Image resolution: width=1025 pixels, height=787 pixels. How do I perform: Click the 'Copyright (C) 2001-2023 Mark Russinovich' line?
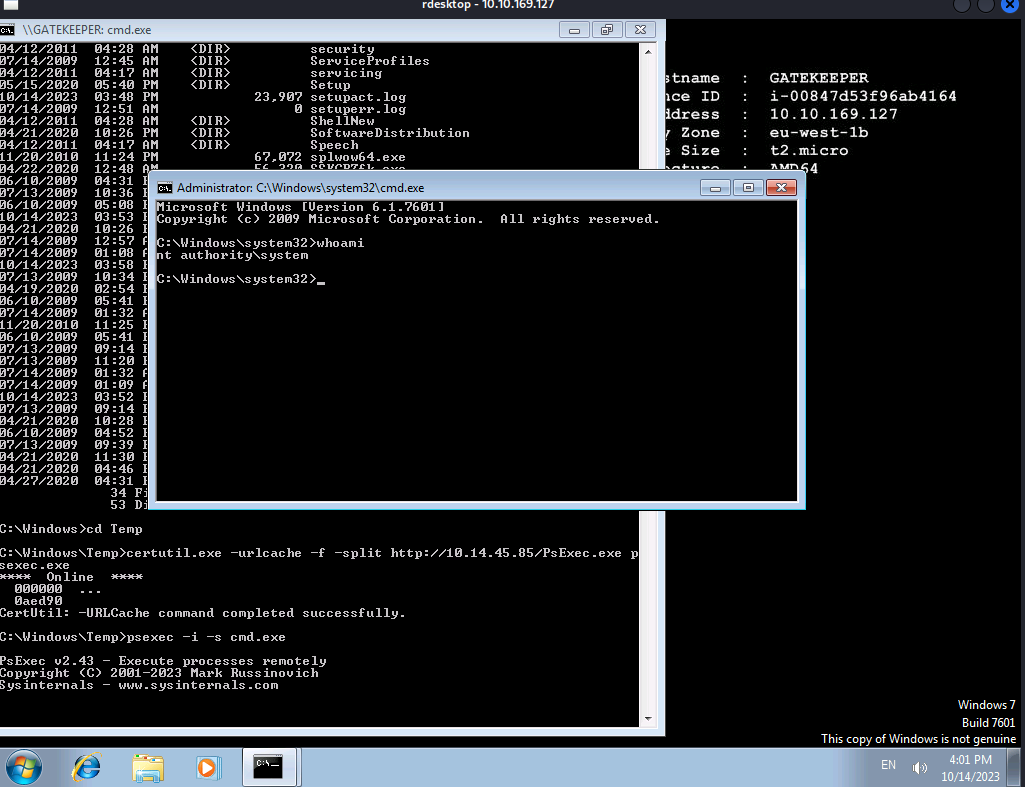click(159, 673)
